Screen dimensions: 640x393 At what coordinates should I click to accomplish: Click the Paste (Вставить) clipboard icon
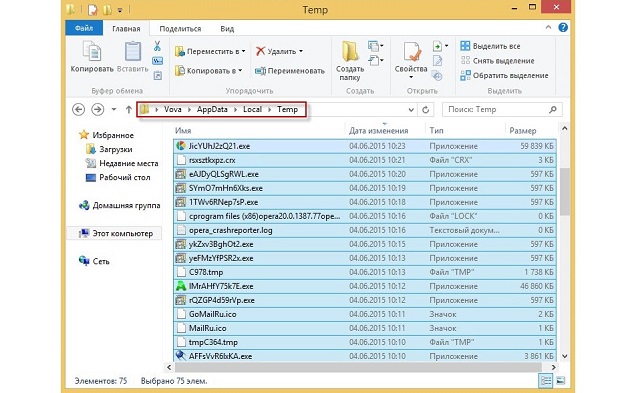[x=133, y=52]
